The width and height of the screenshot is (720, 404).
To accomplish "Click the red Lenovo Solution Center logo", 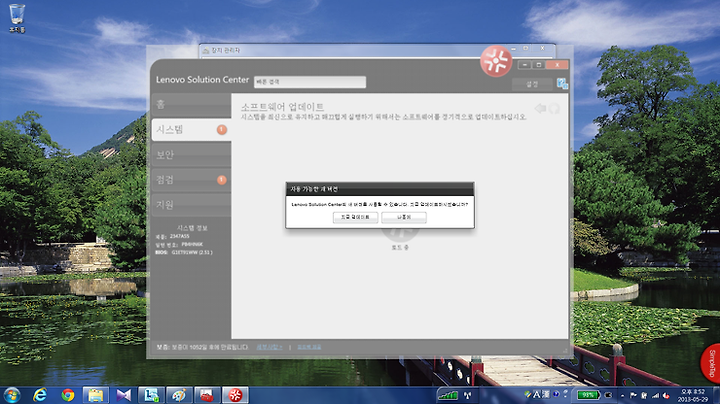I will (x=496, y=61).
